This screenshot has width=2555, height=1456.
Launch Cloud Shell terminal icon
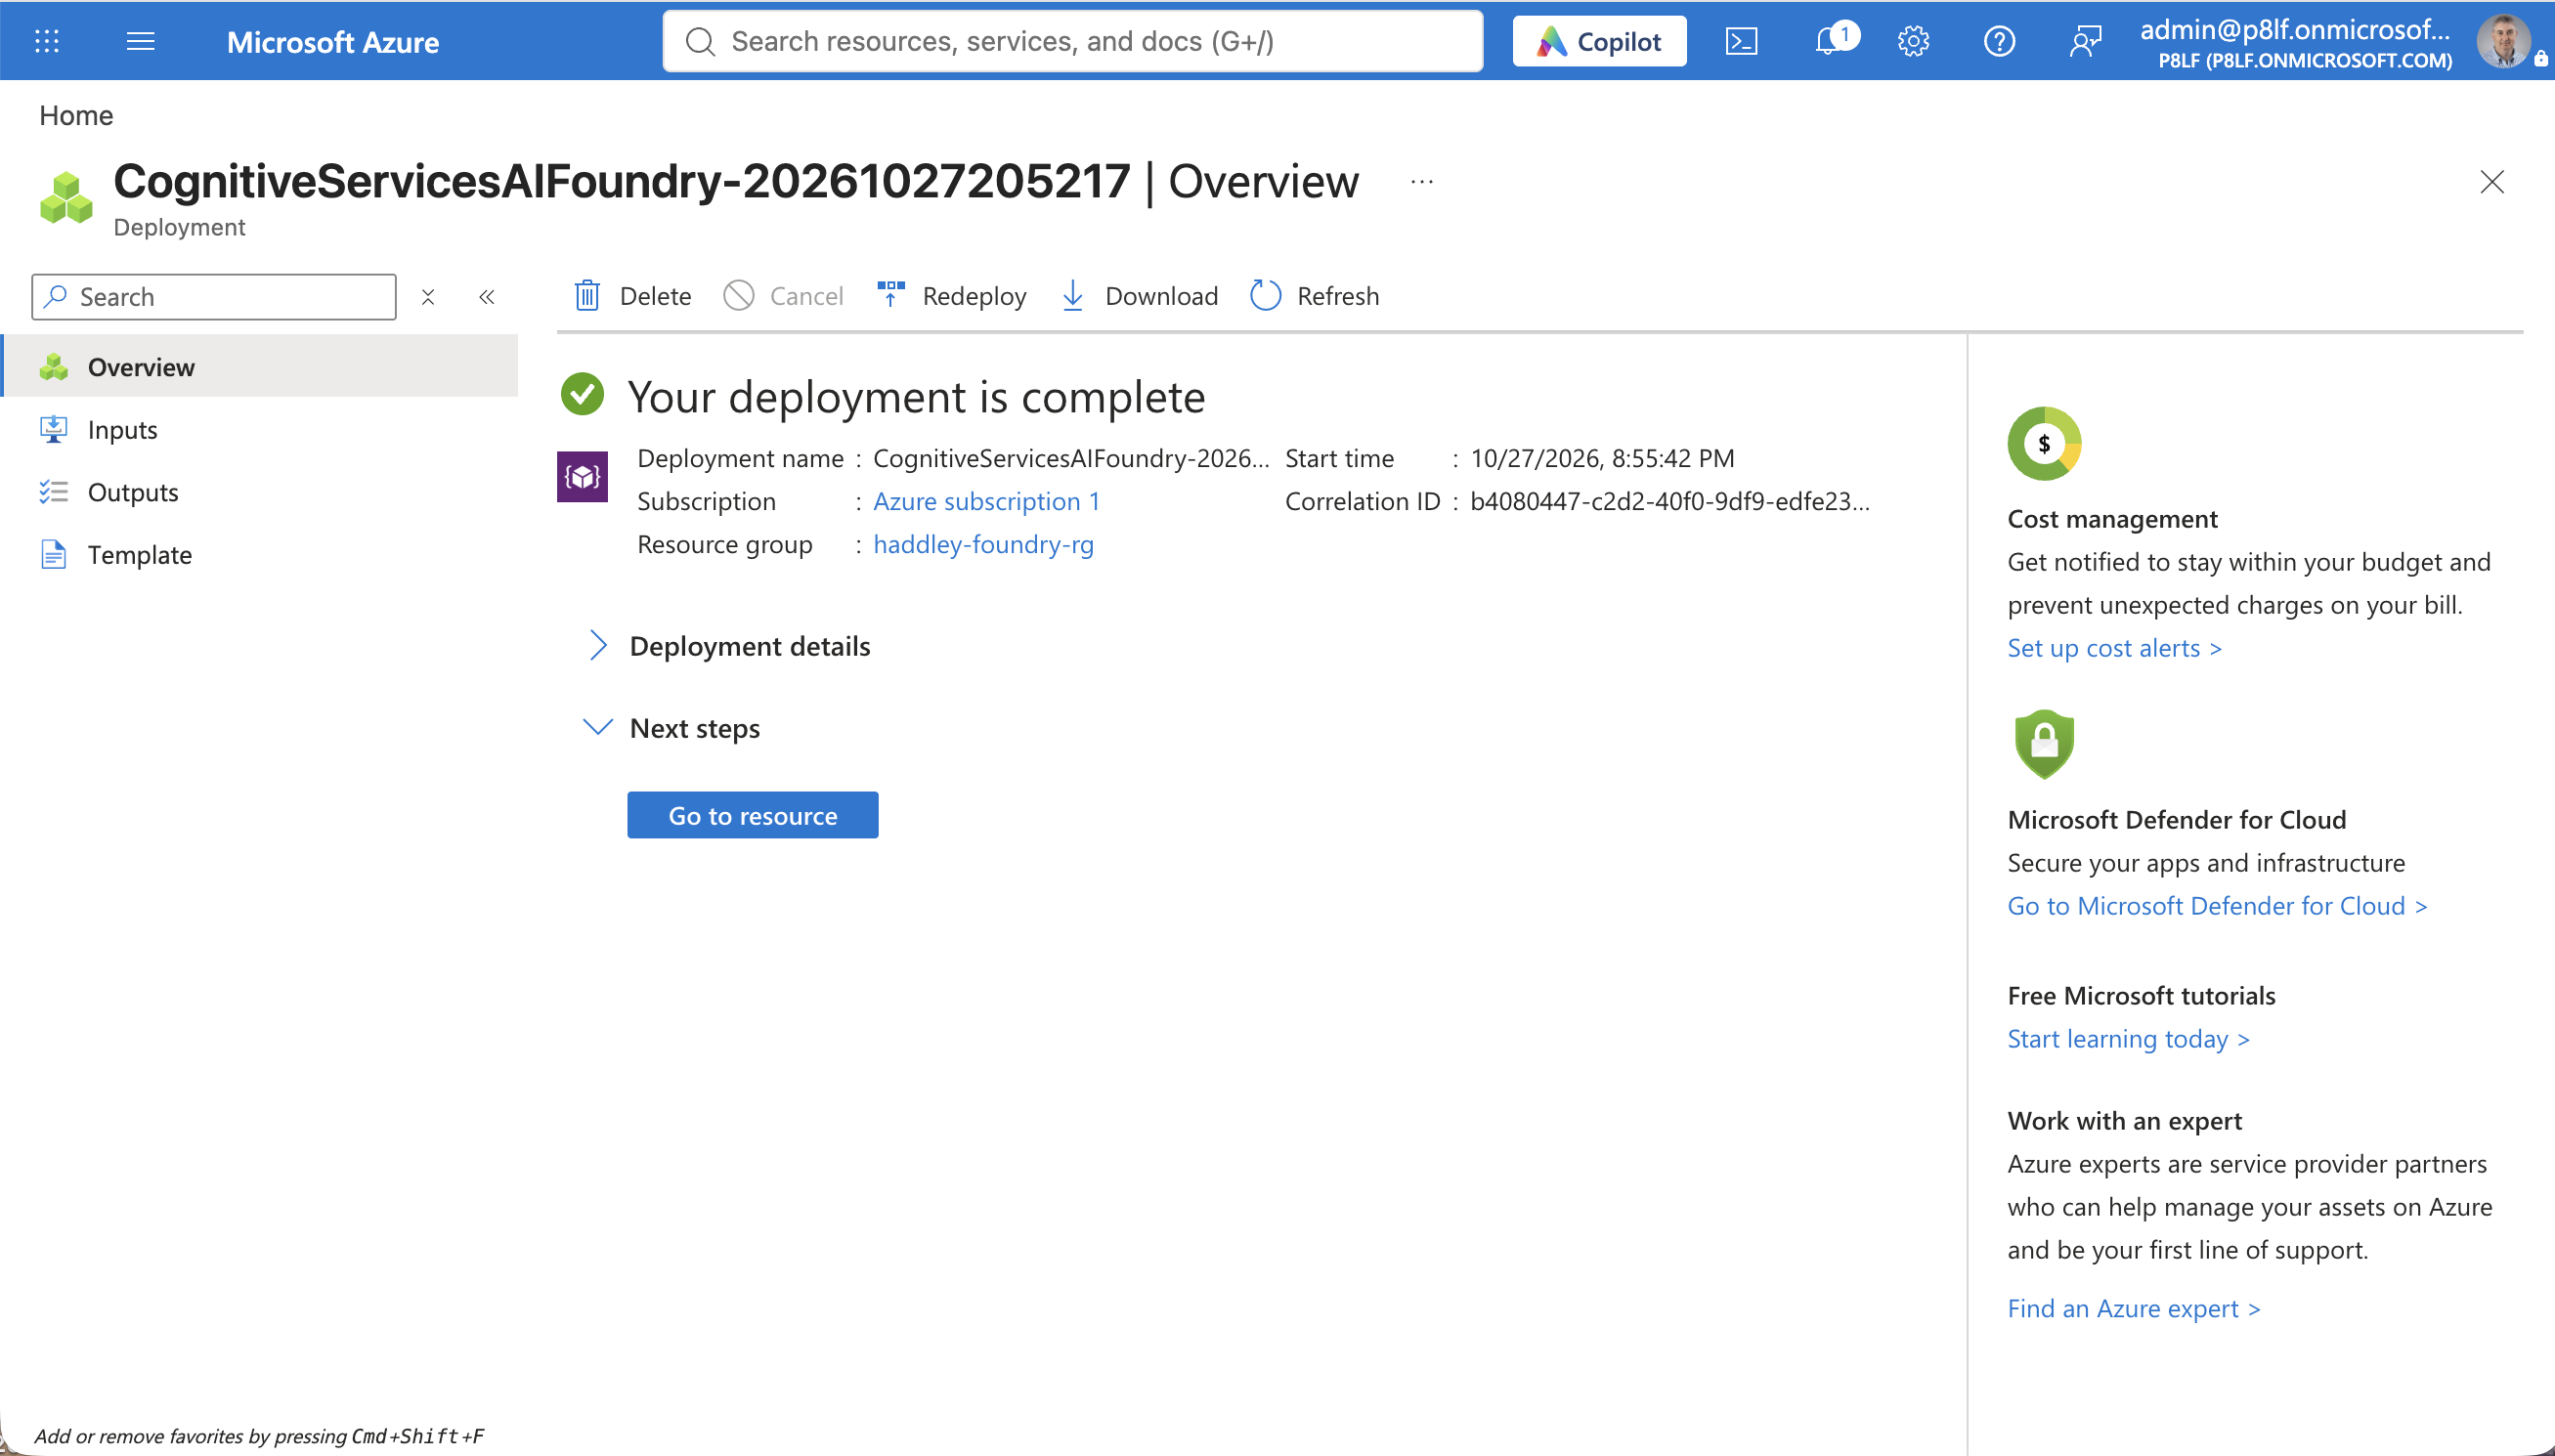[1741, 41]
